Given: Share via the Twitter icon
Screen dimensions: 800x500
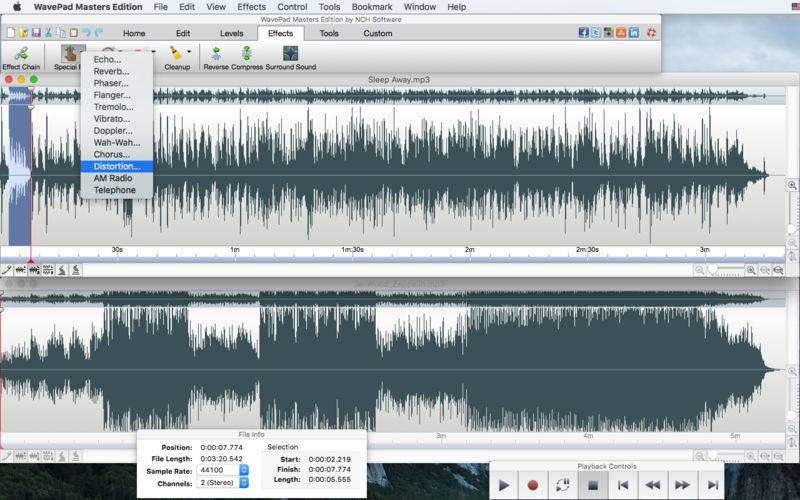Looking at the screenshot, I should pos(596,33).
